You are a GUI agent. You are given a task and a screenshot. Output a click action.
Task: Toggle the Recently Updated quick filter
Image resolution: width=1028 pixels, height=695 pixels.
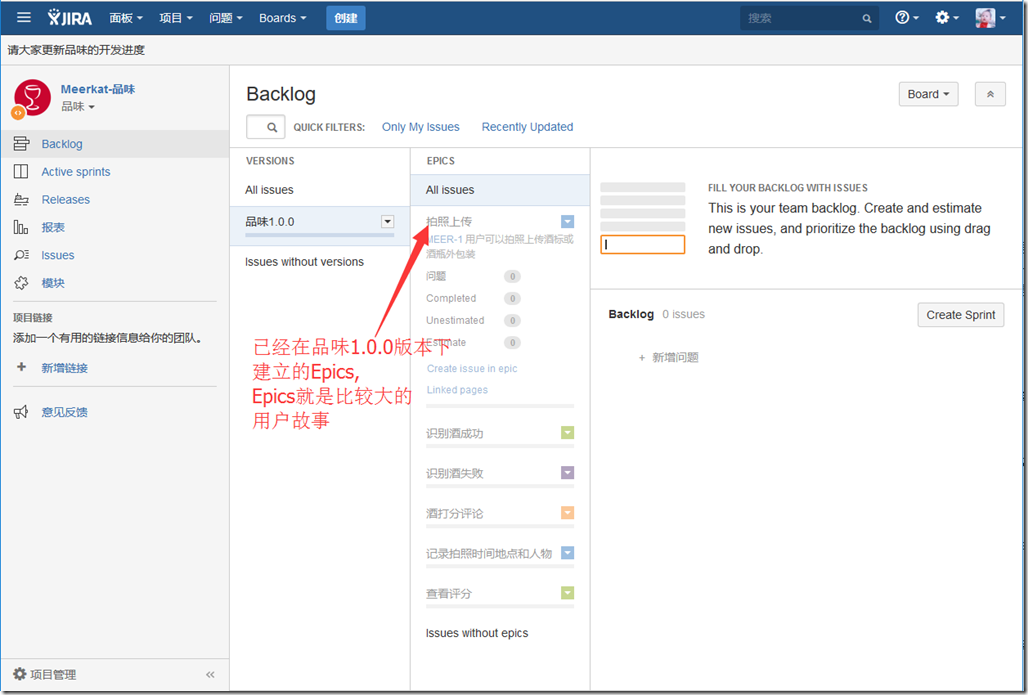point(527,127)
